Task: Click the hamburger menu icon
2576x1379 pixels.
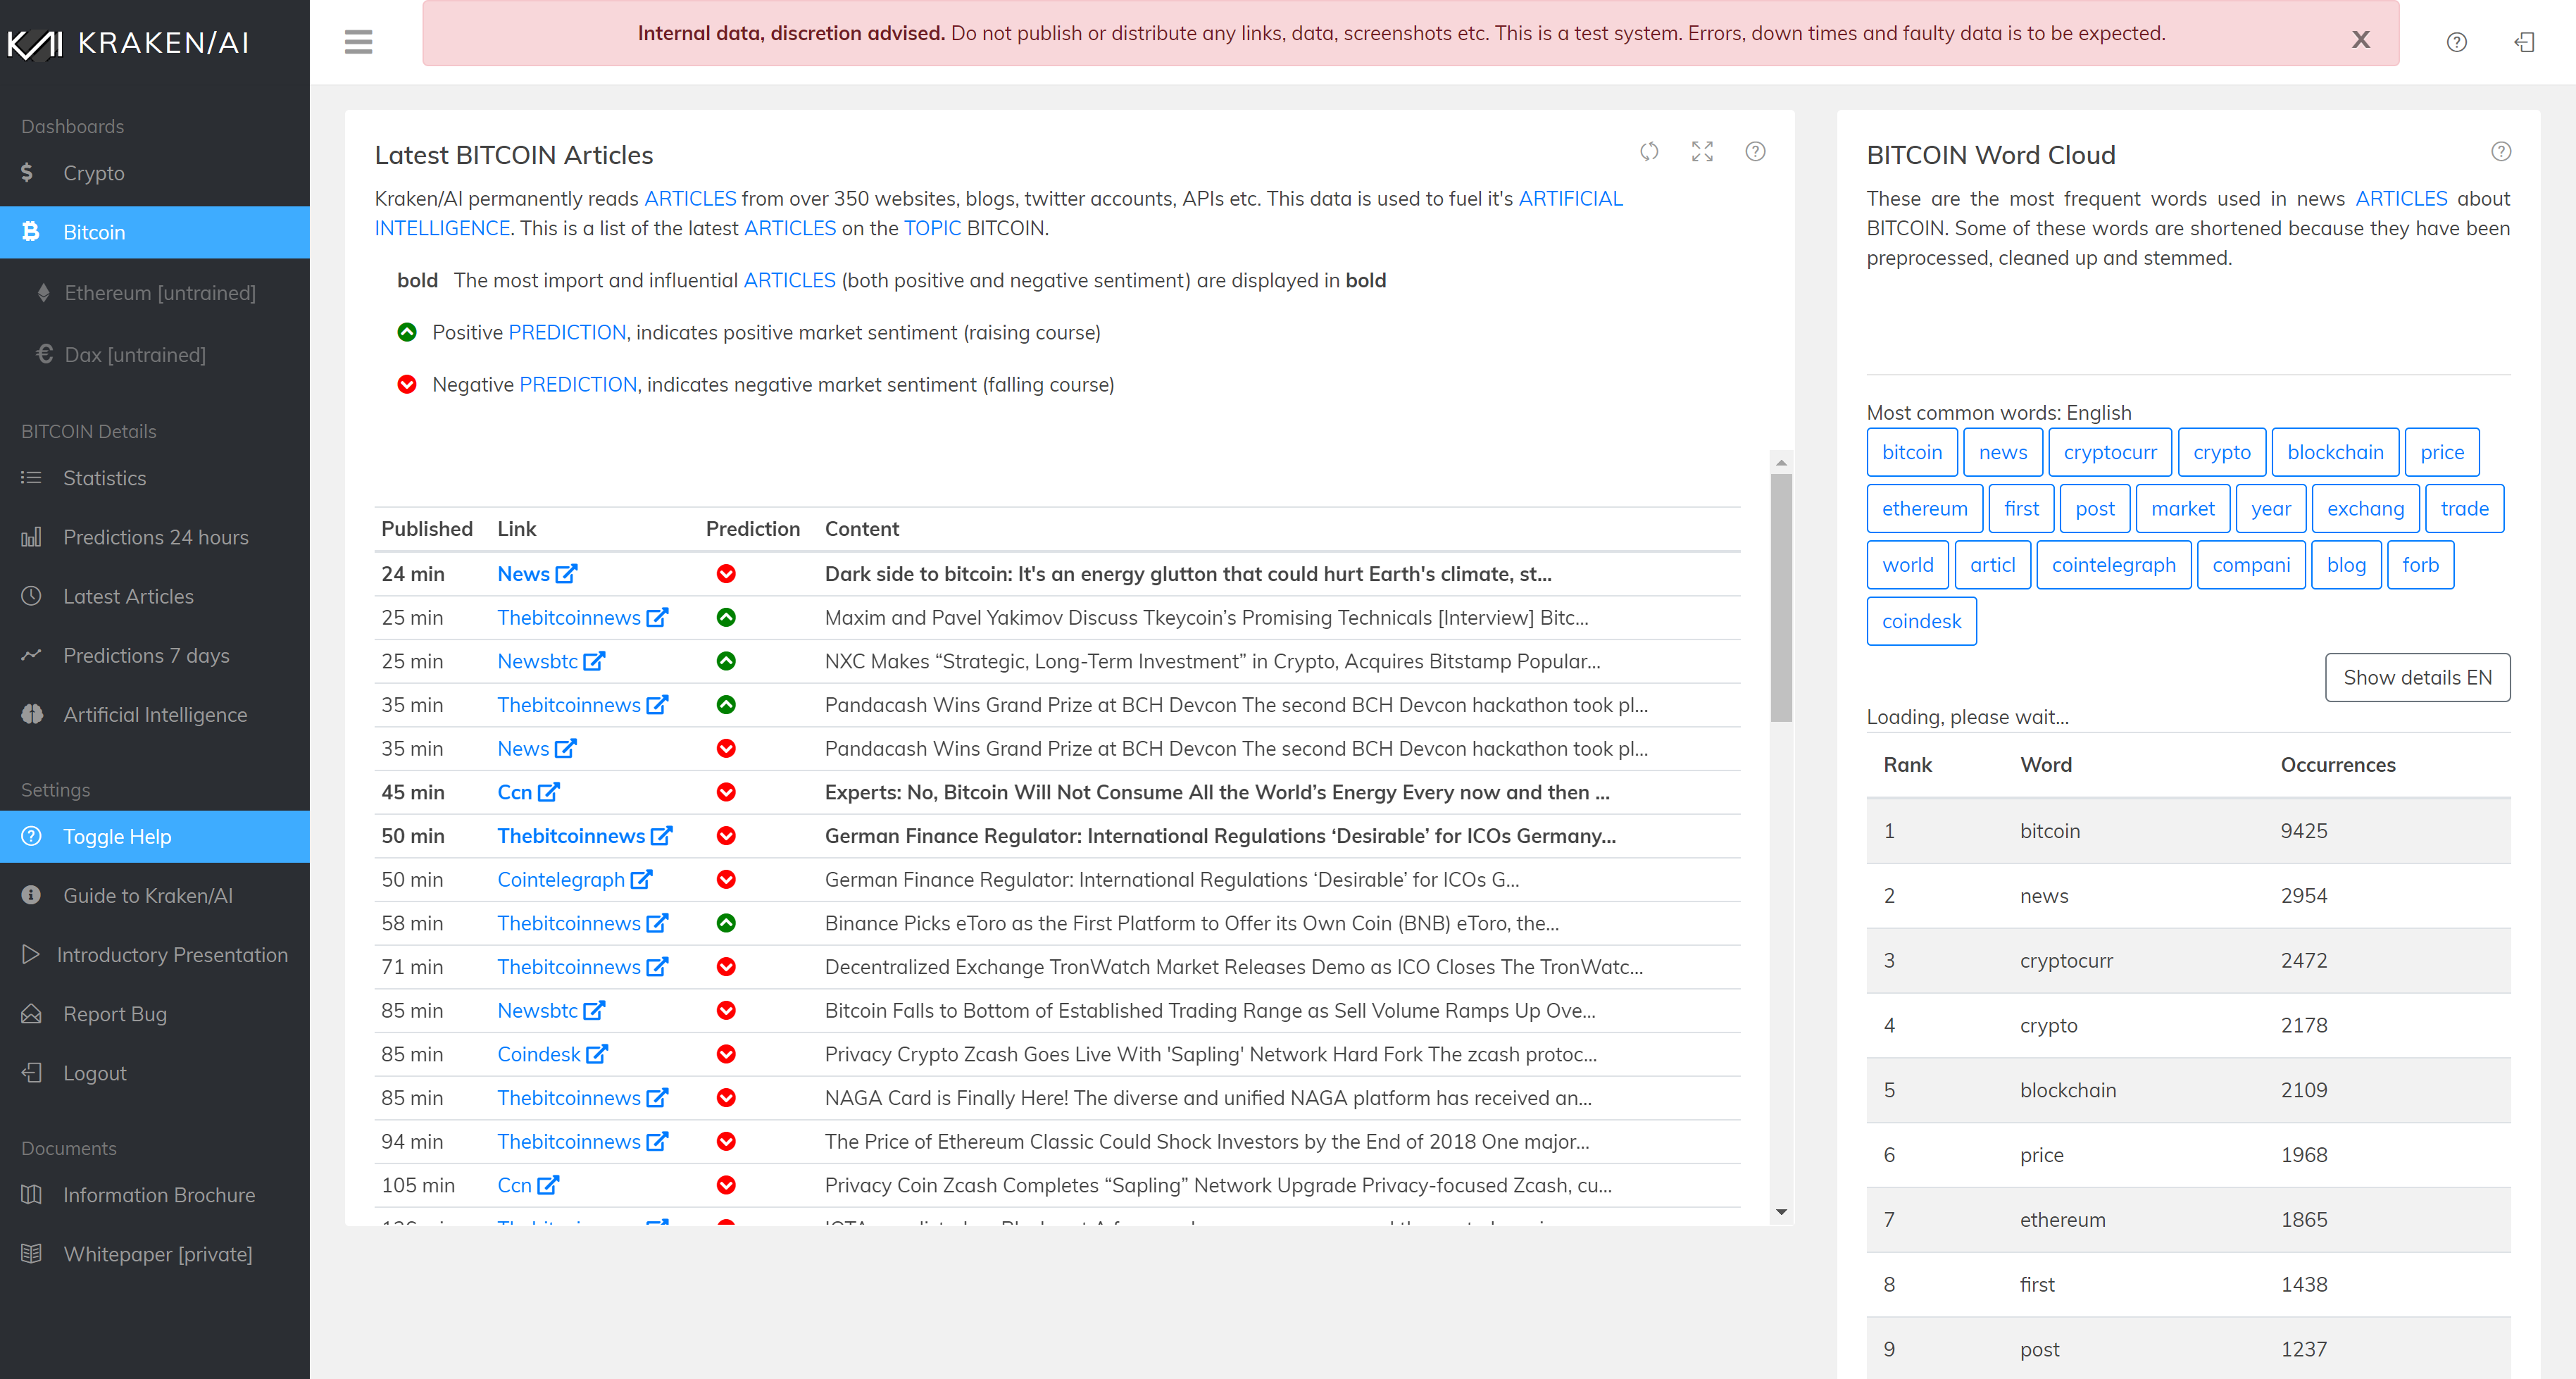Action: point(358,41)
